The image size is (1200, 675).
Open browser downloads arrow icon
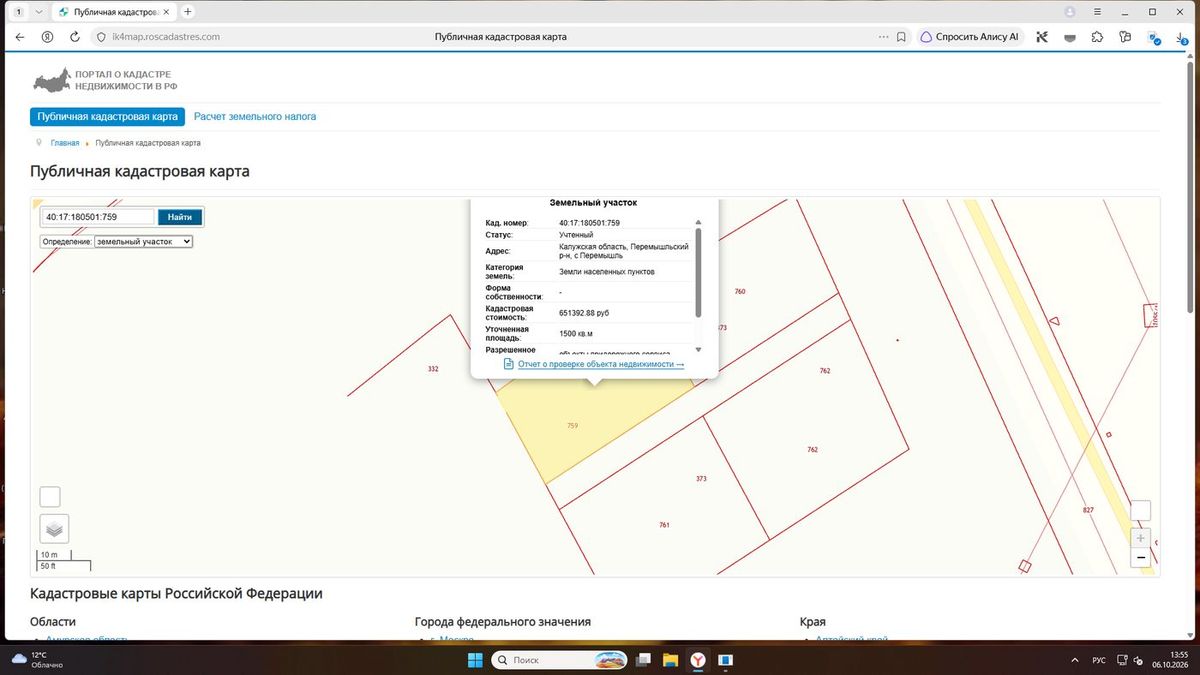tap(1182, 37)
